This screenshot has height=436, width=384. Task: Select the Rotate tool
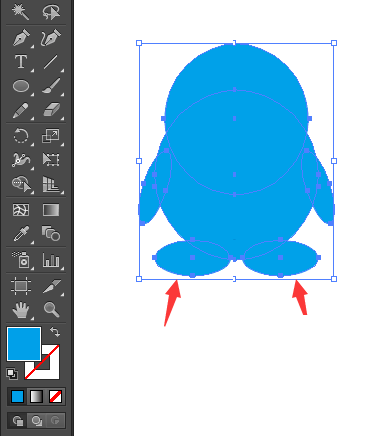[21, 136]
